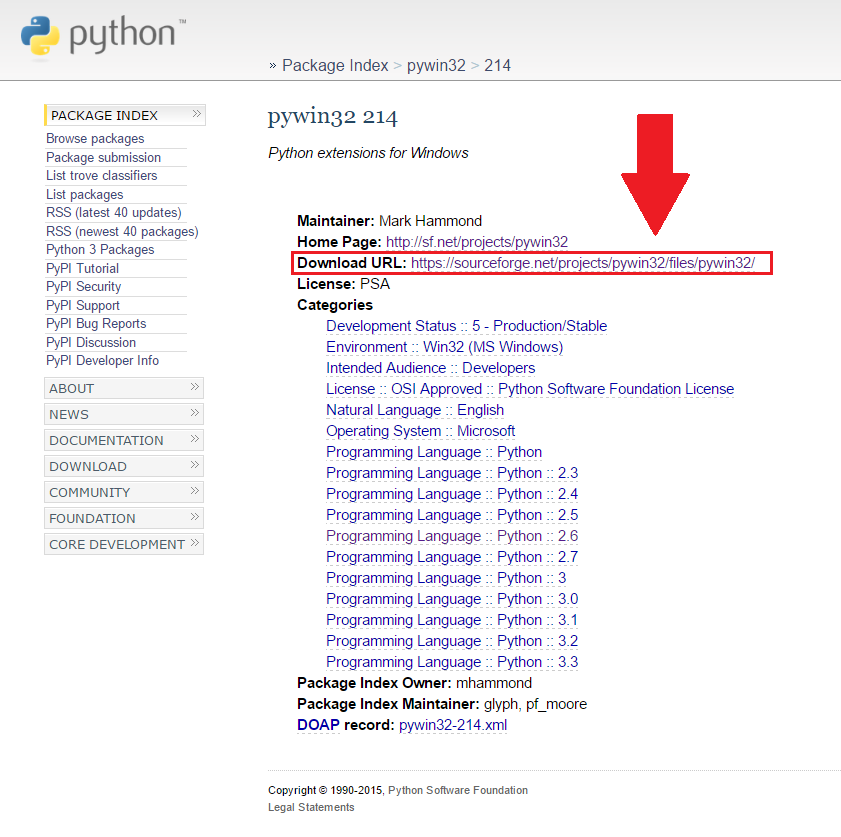Select Operating System Microsoft category
The height and width of the screenshot is (837, 841).
click(x=420, y=431)
